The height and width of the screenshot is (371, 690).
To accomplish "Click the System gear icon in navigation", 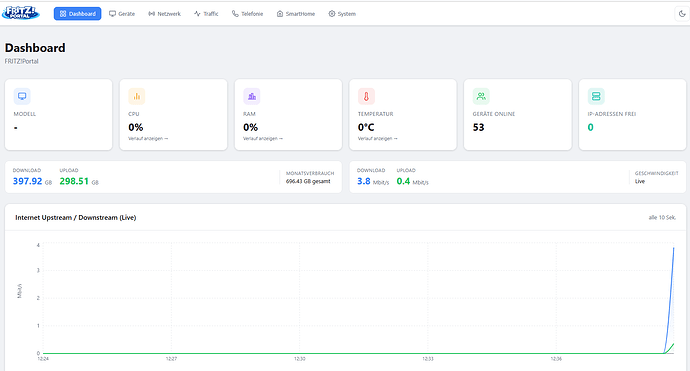I will coord(332,14).
